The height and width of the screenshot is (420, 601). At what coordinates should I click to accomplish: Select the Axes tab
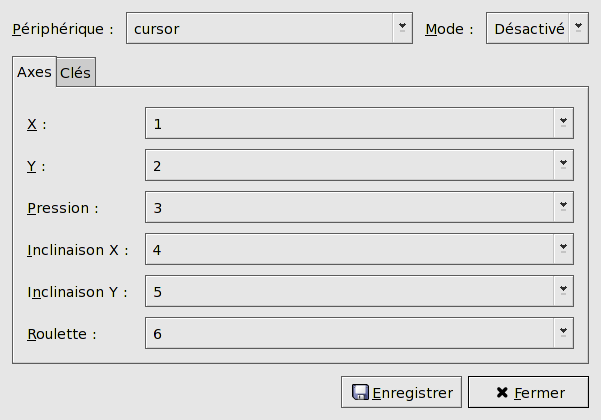tap(34, 72)
